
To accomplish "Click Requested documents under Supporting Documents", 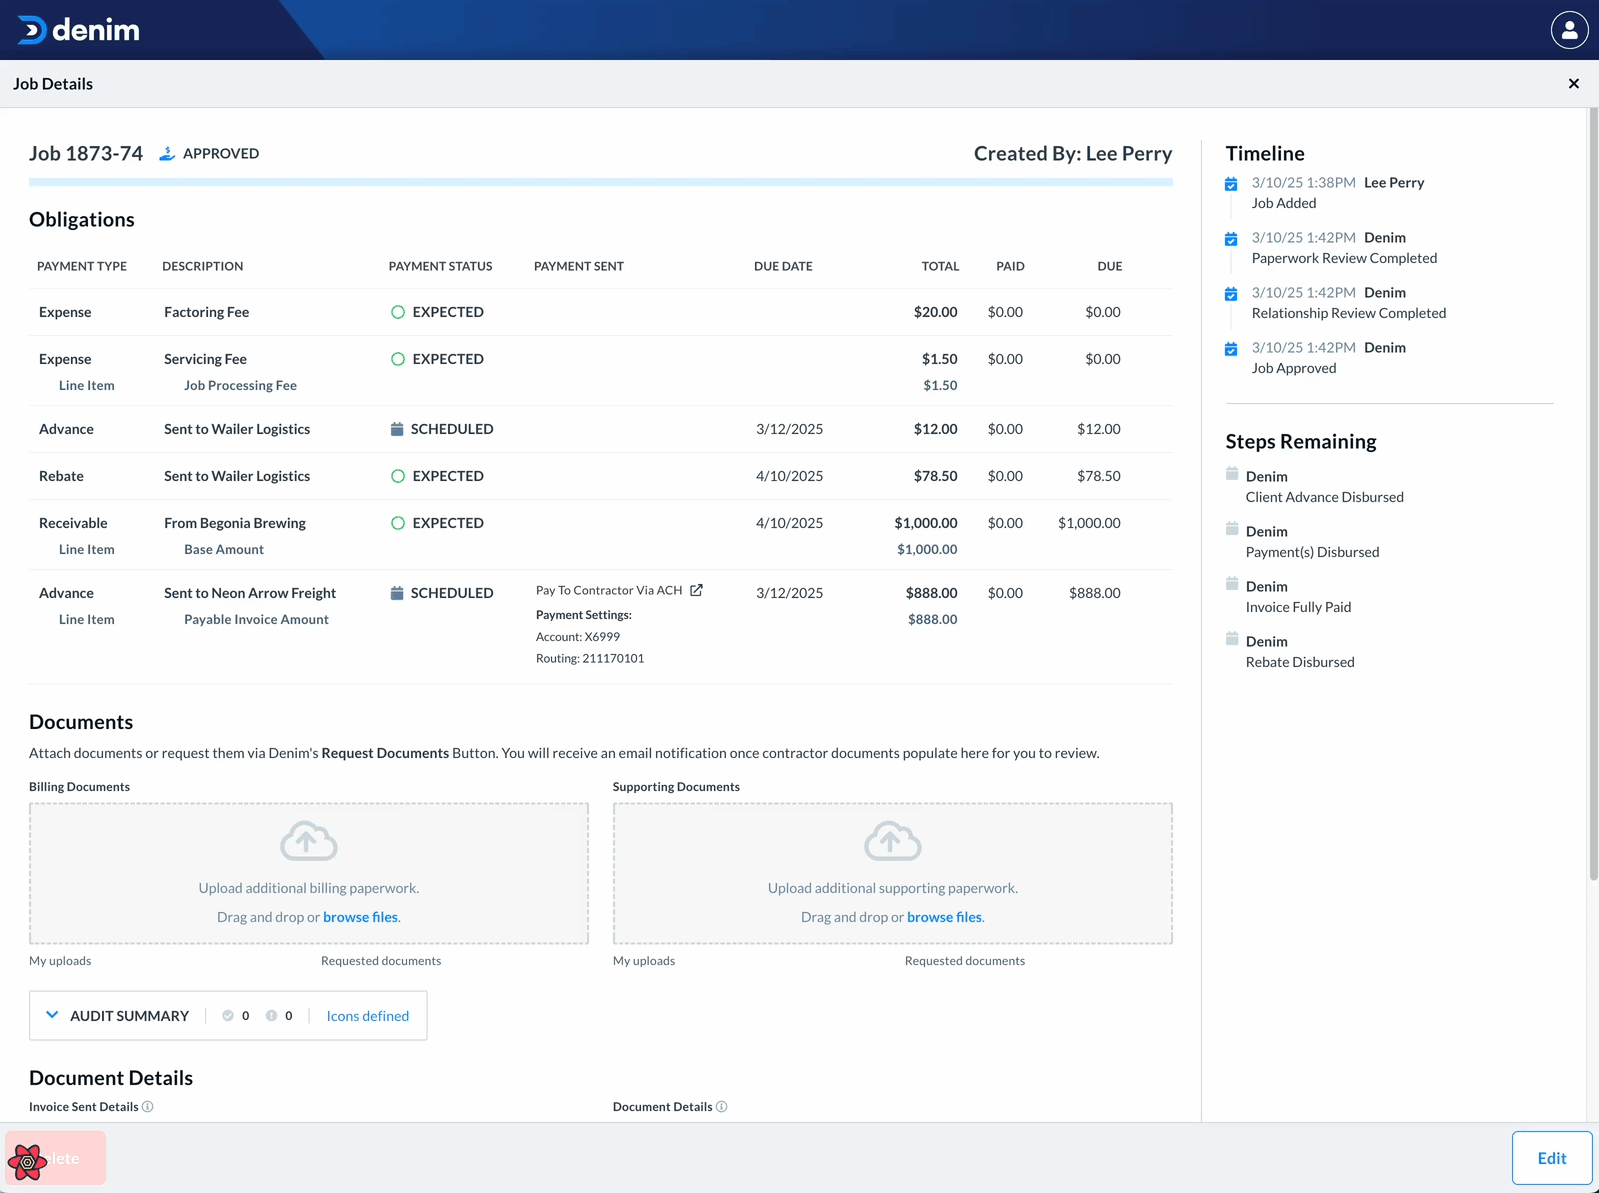I will (965, 961).
